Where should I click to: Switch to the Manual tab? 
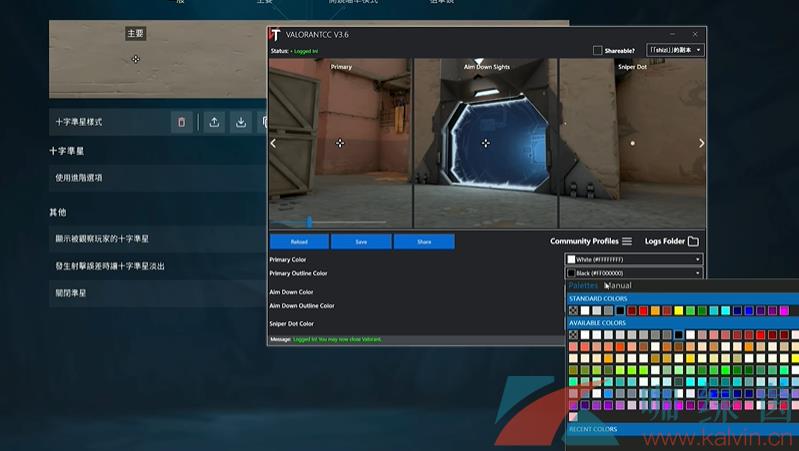[618, 285]
